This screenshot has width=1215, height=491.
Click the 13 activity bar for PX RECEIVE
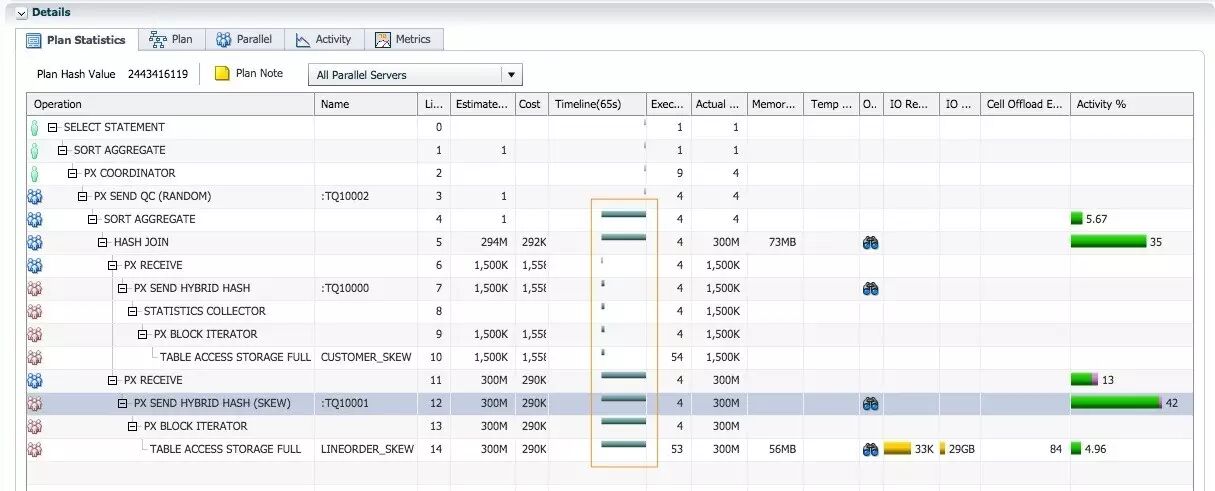click(x=1085, y=379)
